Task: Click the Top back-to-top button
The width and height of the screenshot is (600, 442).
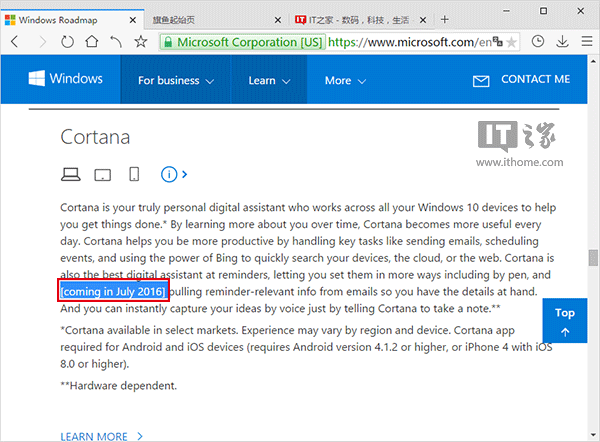Action: pos(564,321)
